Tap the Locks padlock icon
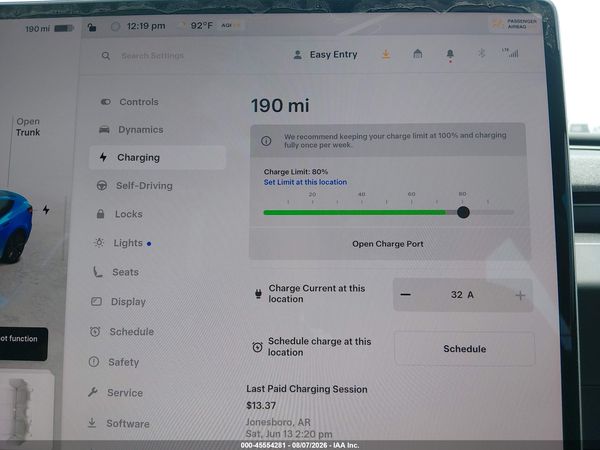600x450 pixels. point(100,214)
